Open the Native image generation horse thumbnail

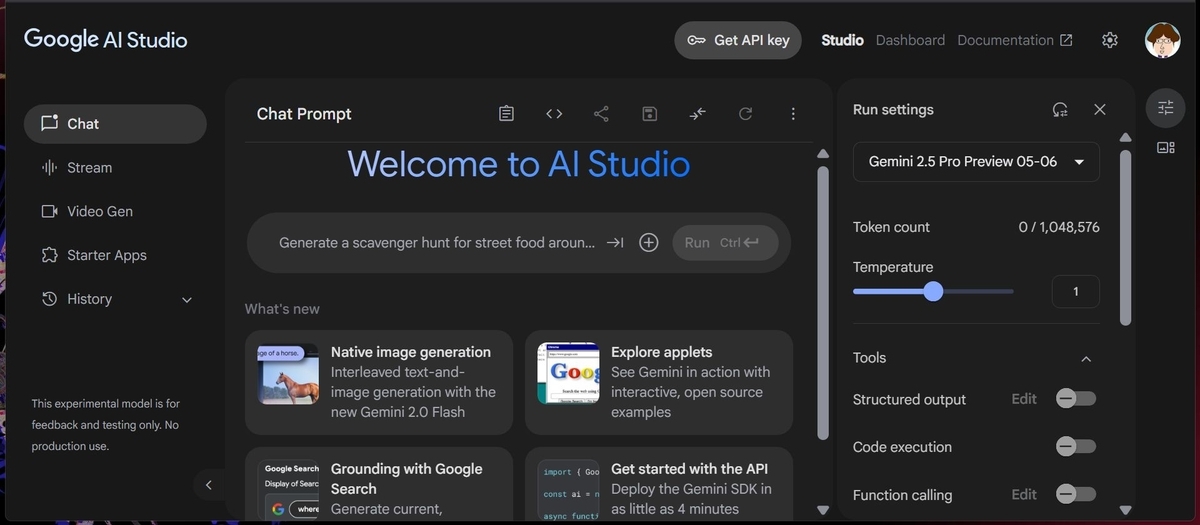click(x=288, y=374)
